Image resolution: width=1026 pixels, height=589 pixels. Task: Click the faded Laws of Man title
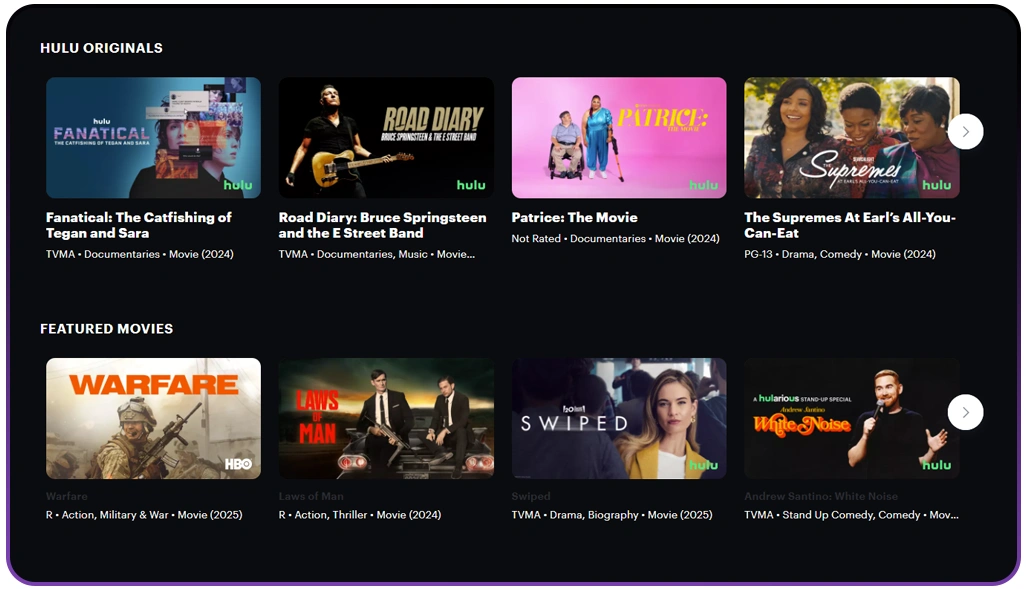coord(311,496)
